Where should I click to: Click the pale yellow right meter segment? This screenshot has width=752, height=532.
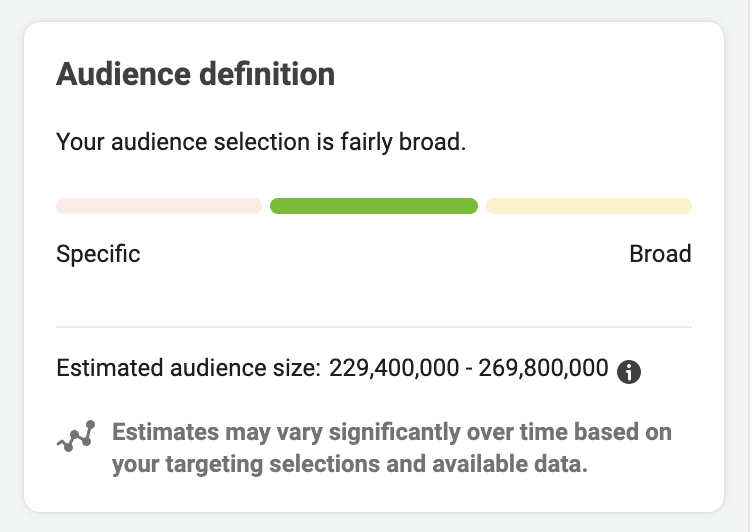point(589,206)
